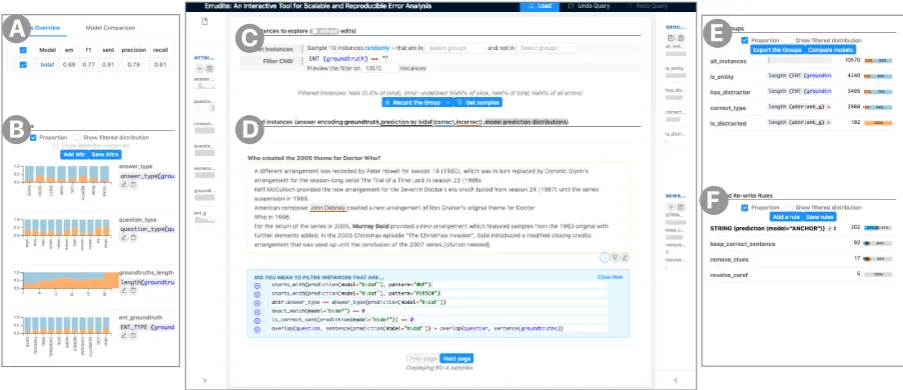Click the Save rules button
The image size is (903, 390).
819,217
